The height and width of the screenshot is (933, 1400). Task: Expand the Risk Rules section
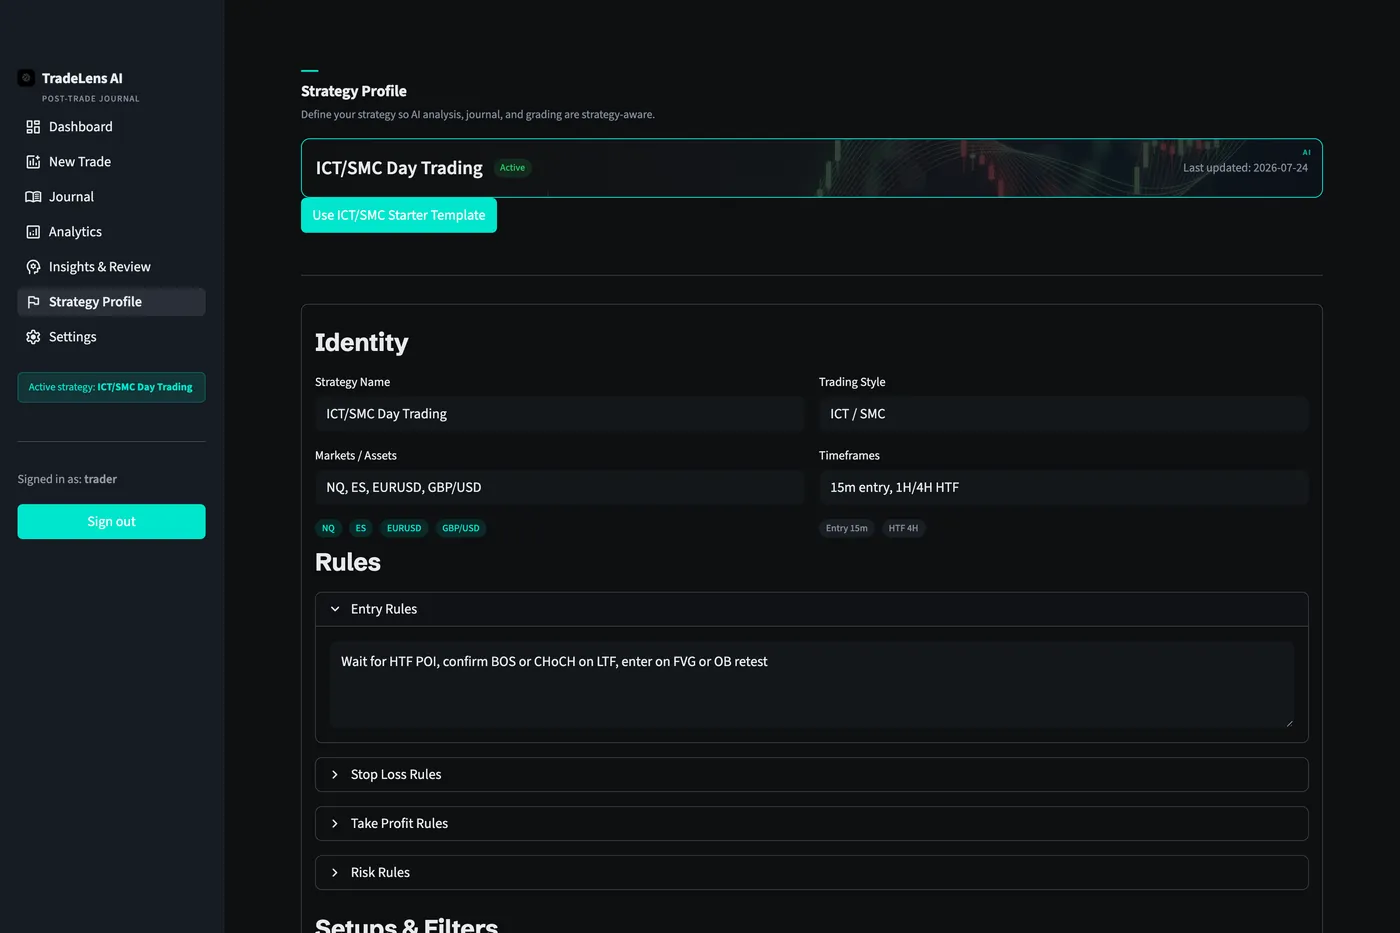click(811, 873)
